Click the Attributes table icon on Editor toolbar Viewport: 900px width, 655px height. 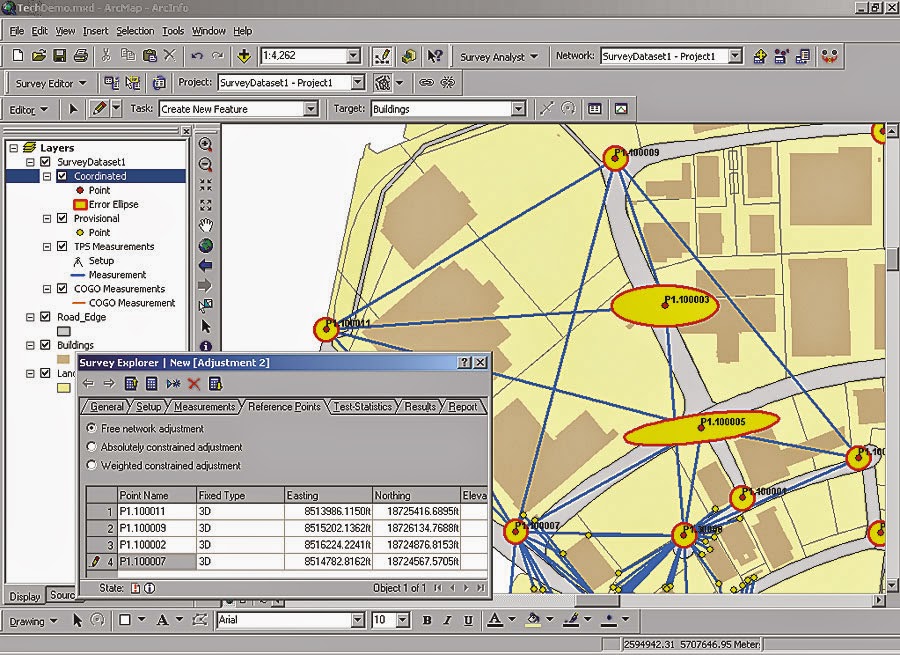[595, 108]
